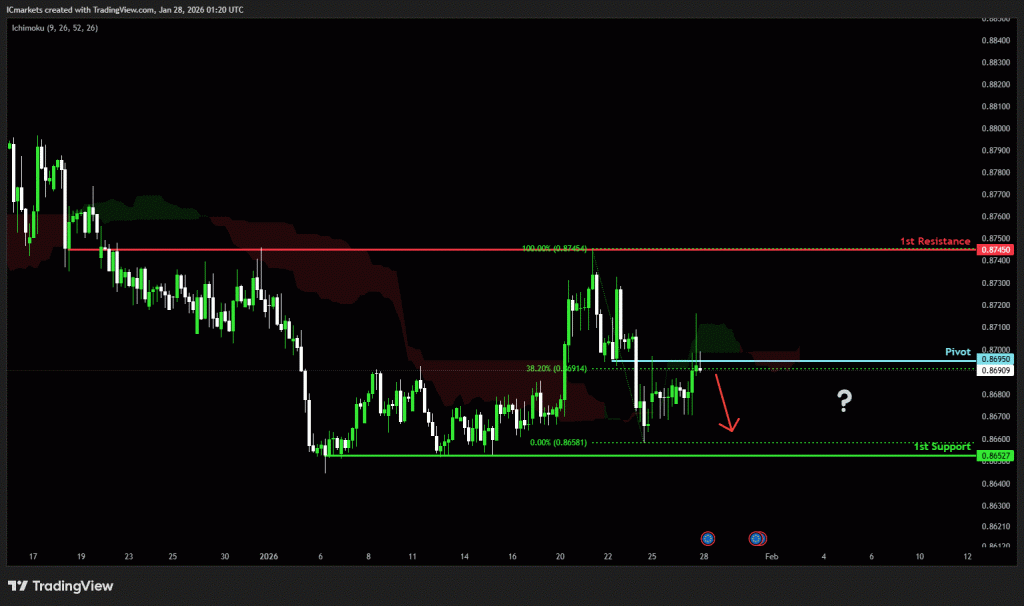Viewport: 1024px width, 606px height.
Task: Click the green 0.86527 support price tag
Action: tap(997, 456)
